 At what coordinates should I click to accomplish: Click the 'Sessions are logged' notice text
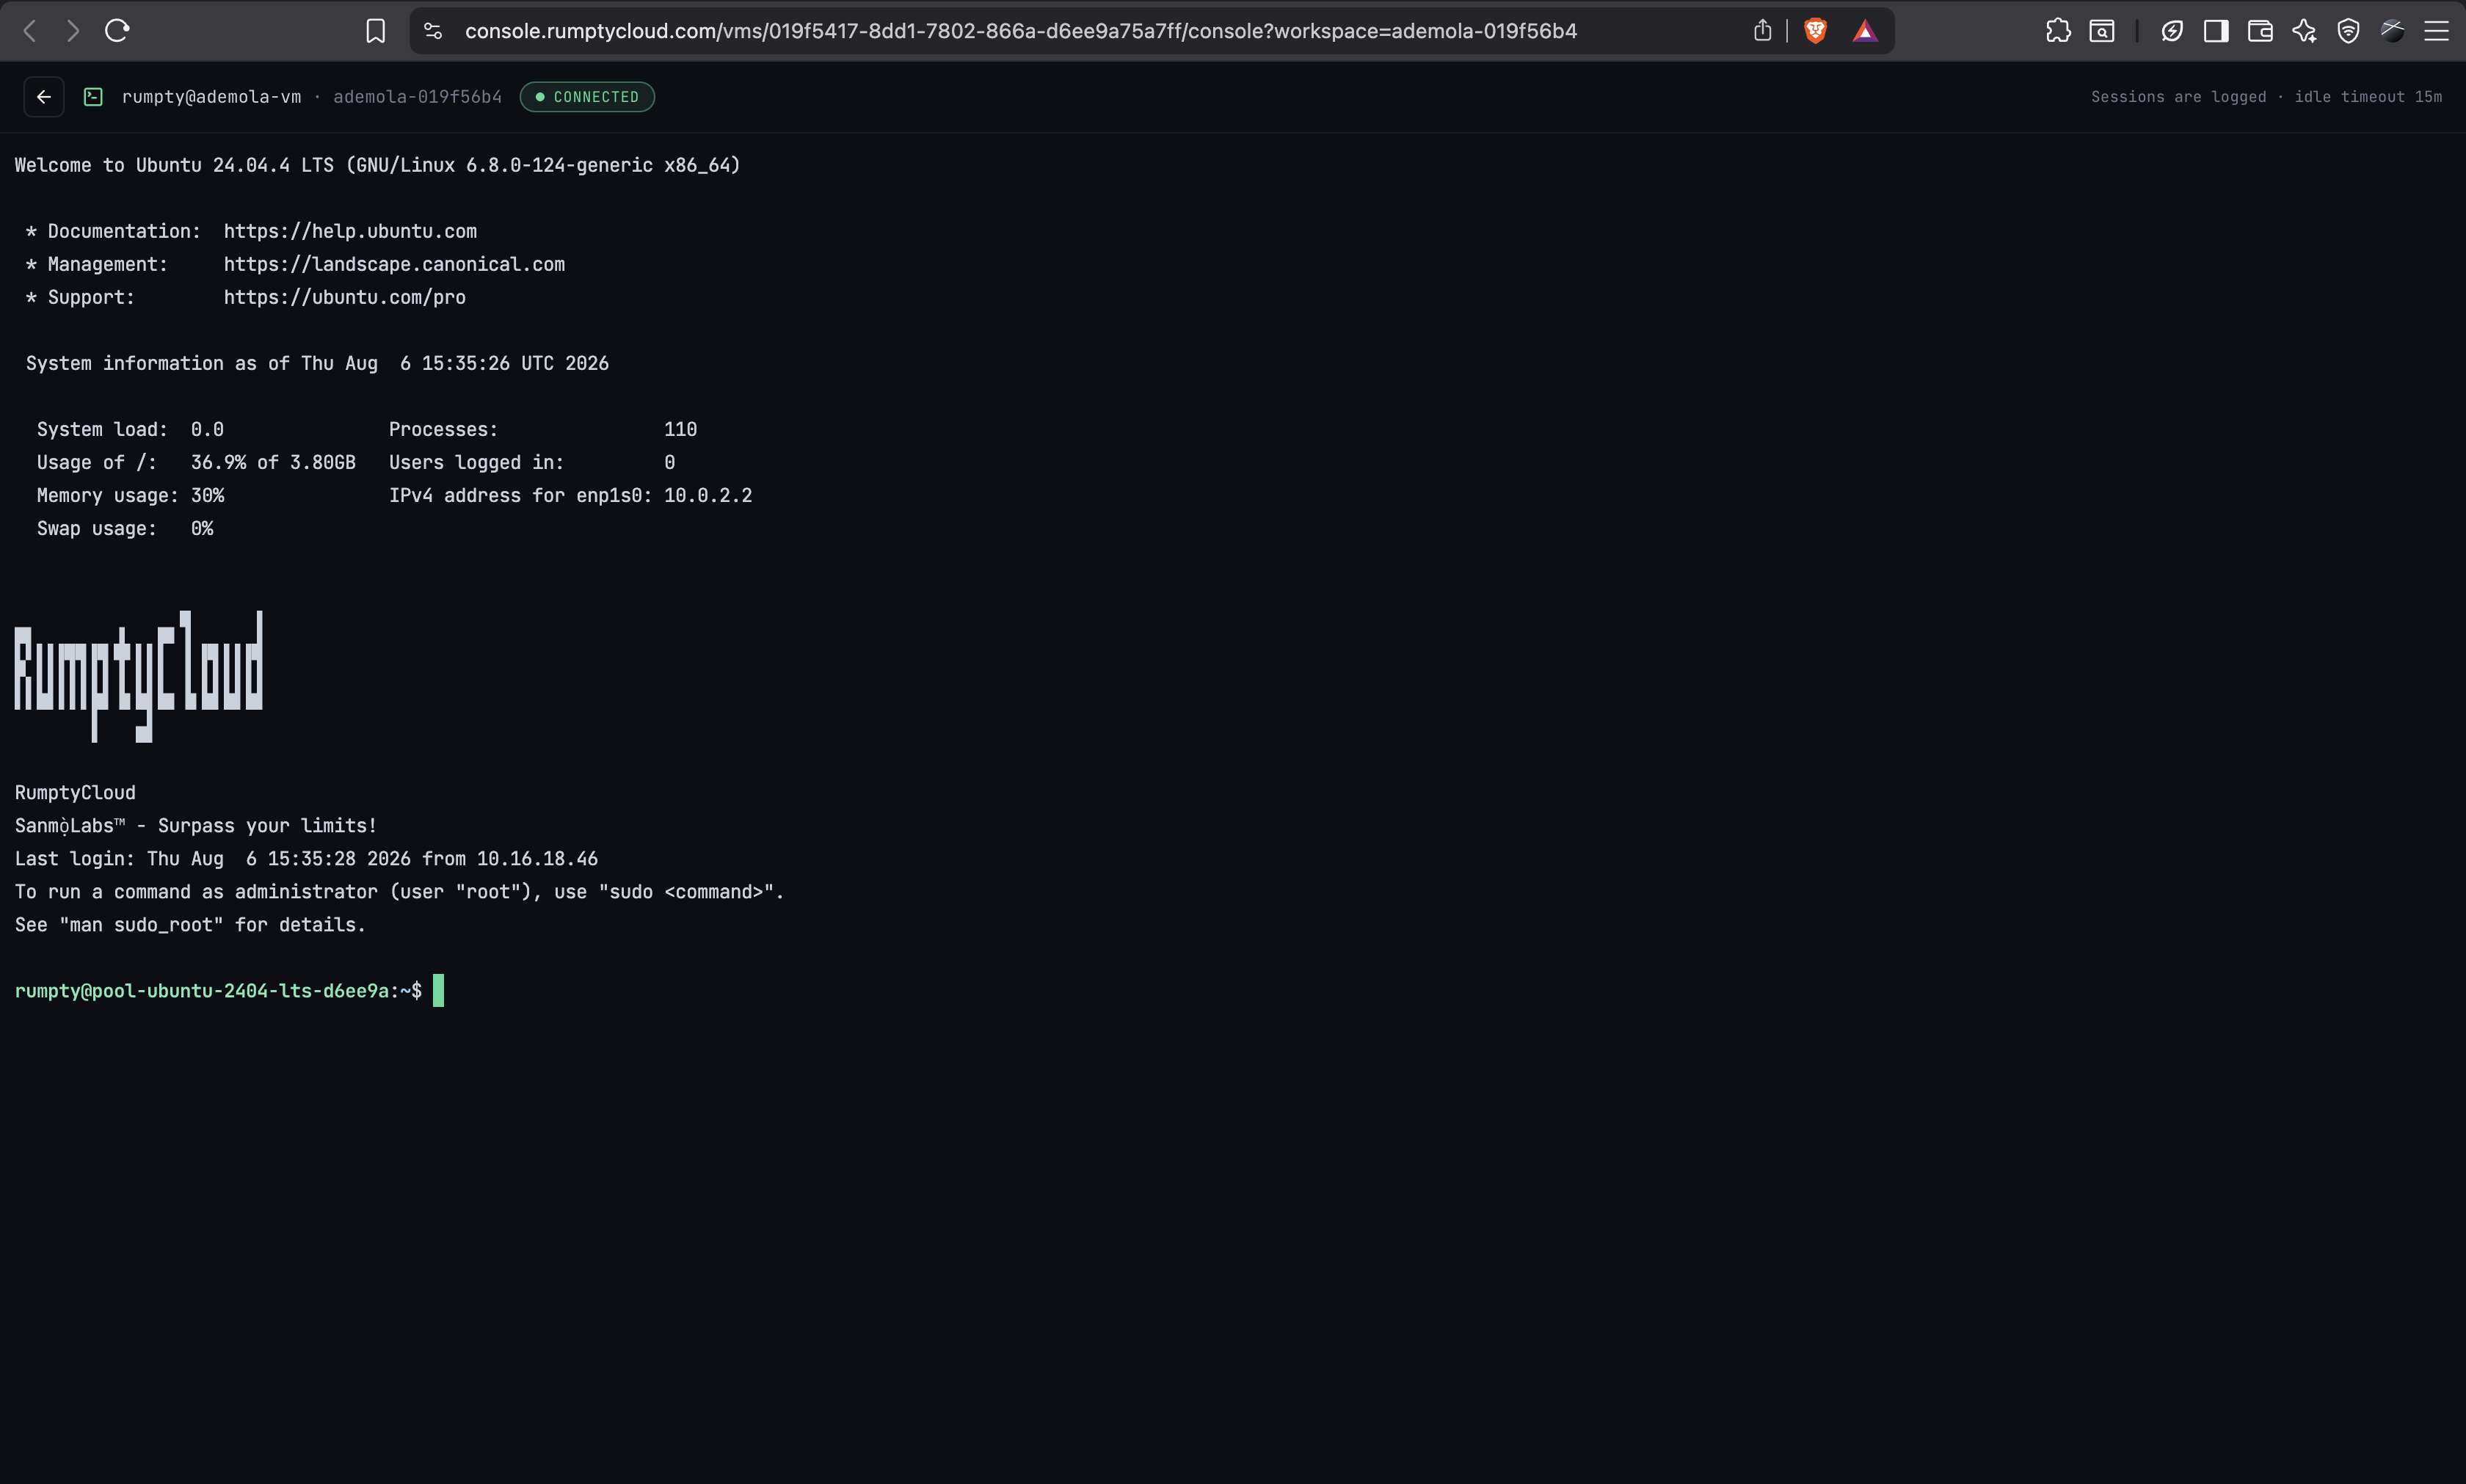tap(2178, 97)
